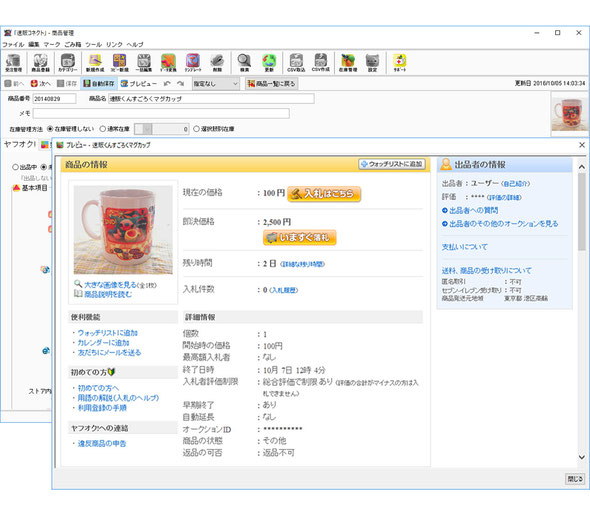Select 通常在庫 radio button
This screenshot has width=590, height=519.
pyautogui.click(x=102, y=129)
